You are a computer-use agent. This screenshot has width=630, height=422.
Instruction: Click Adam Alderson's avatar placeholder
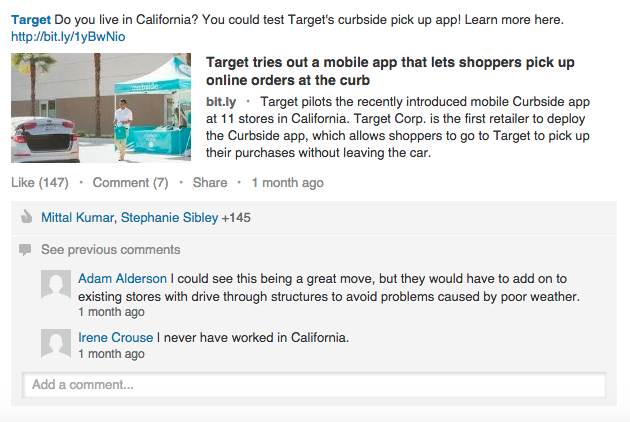(56, 285)
